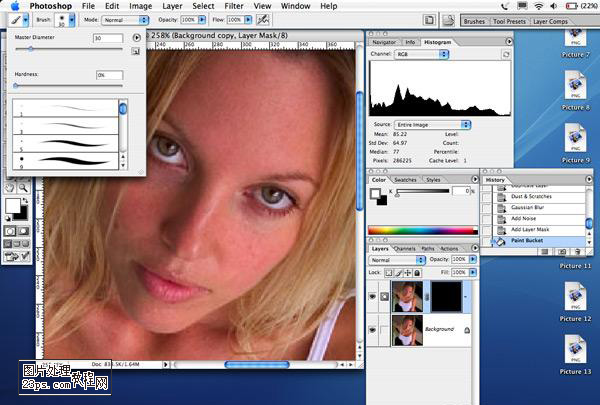
Task: Select the Zoom tool magnifier in toolbox
Action: click(24, 188)
